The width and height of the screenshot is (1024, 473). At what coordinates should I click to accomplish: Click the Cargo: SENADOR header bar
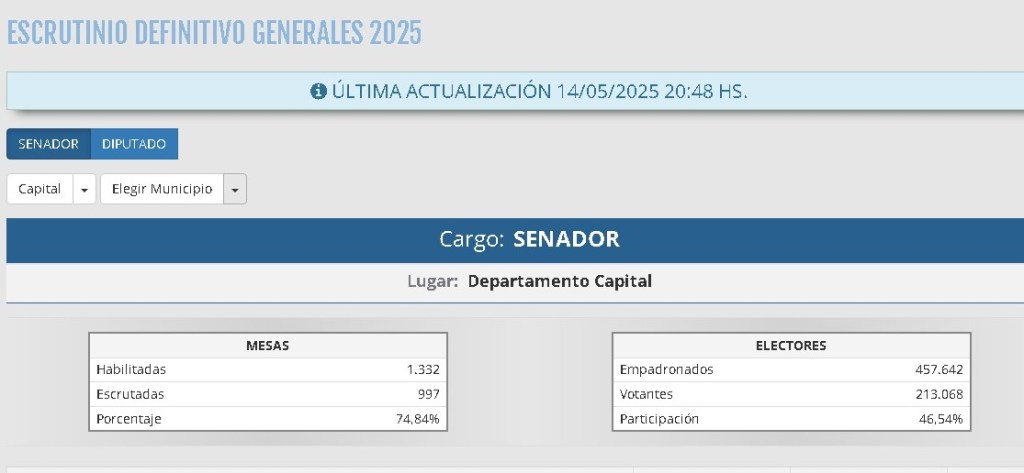(515, 240)
